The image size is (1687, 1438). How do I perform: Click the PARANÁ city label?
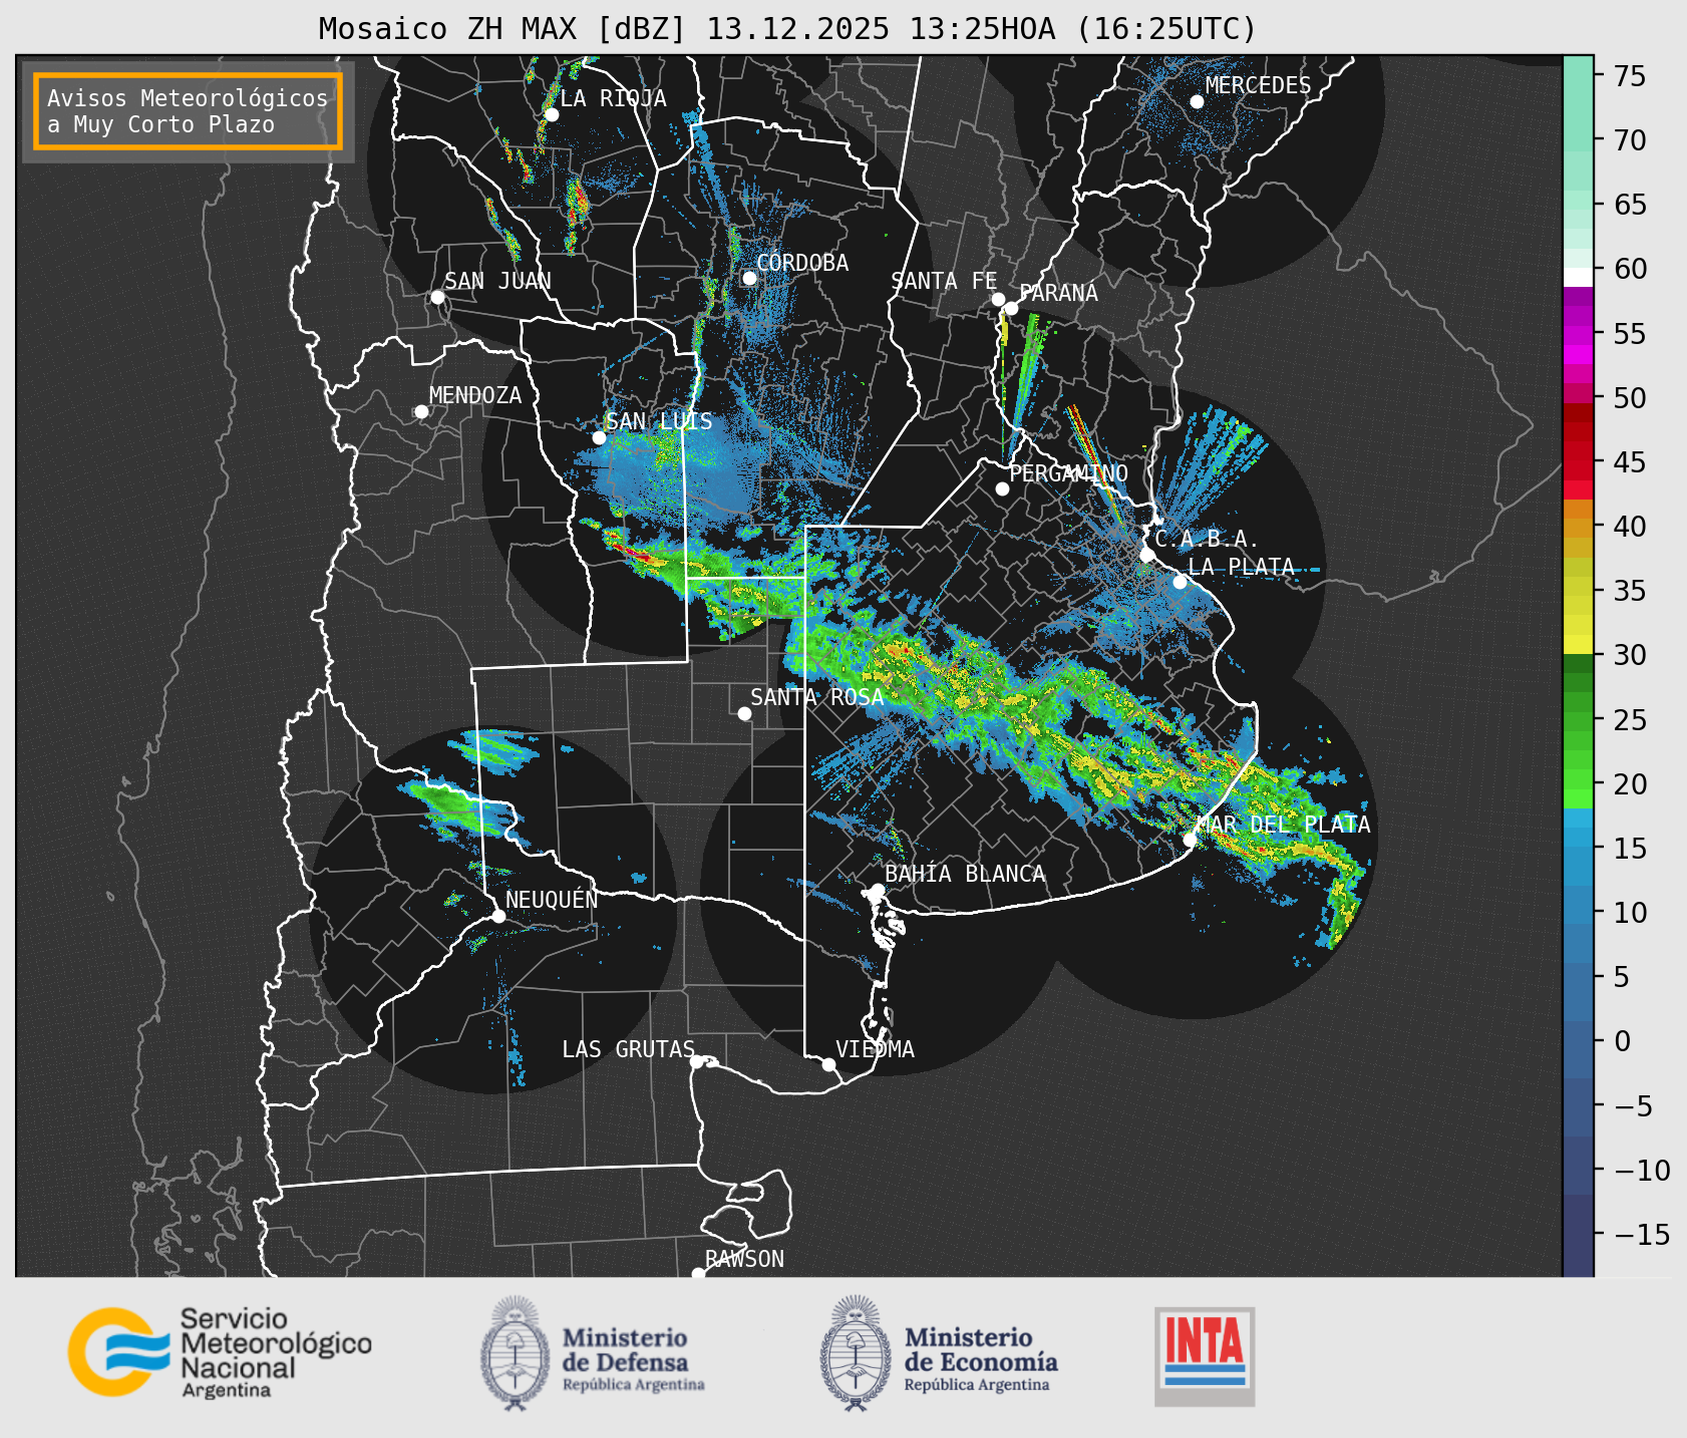click(x=1058, y=293)
